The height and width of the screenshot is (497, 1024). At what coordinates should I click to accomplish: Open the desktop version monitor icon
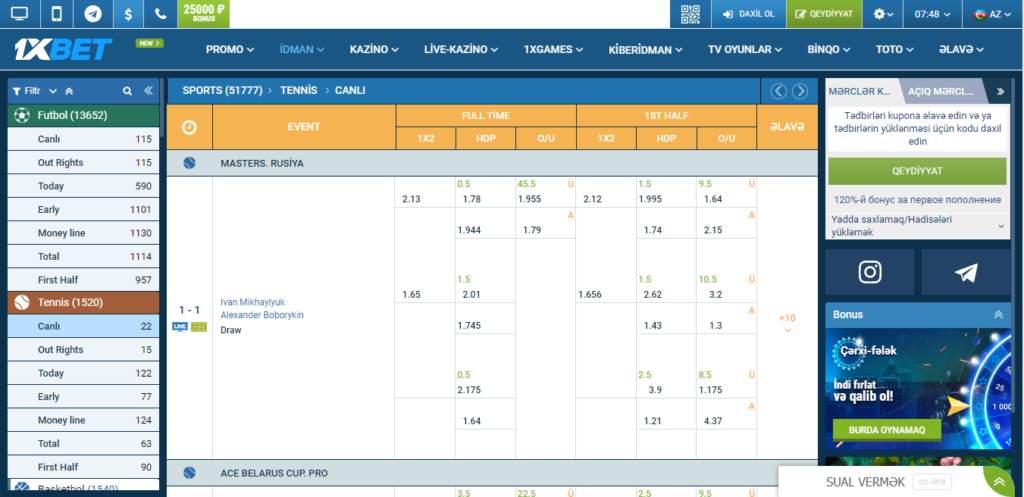(x=20, y=14)
